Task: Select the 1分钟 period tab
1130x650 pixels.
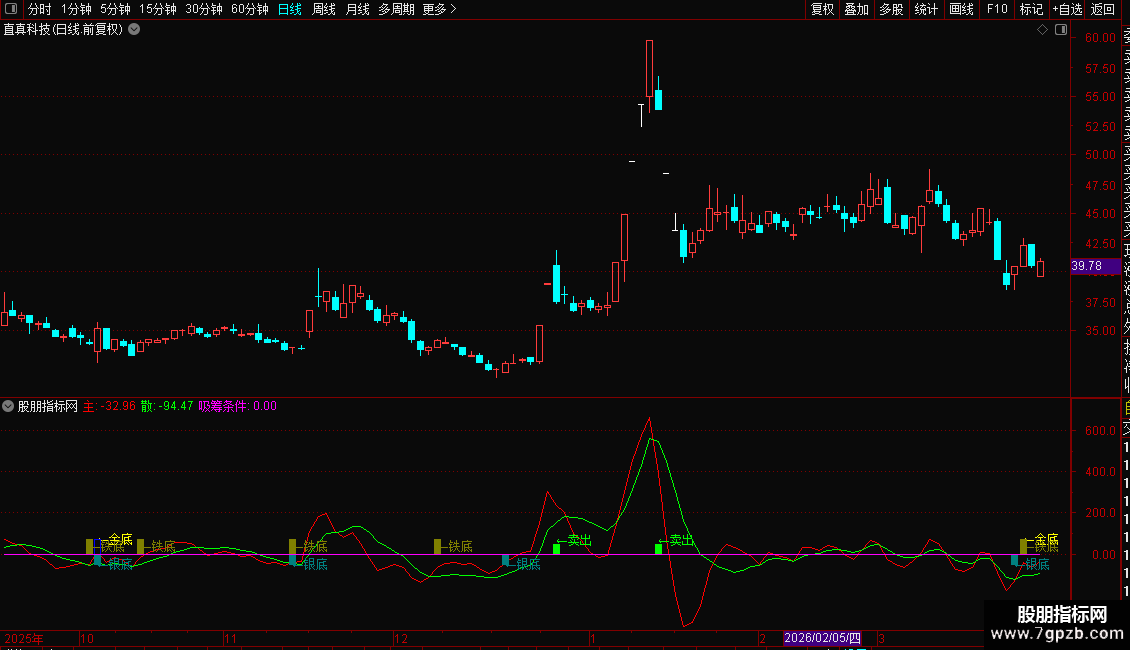Action: [76, 9]
